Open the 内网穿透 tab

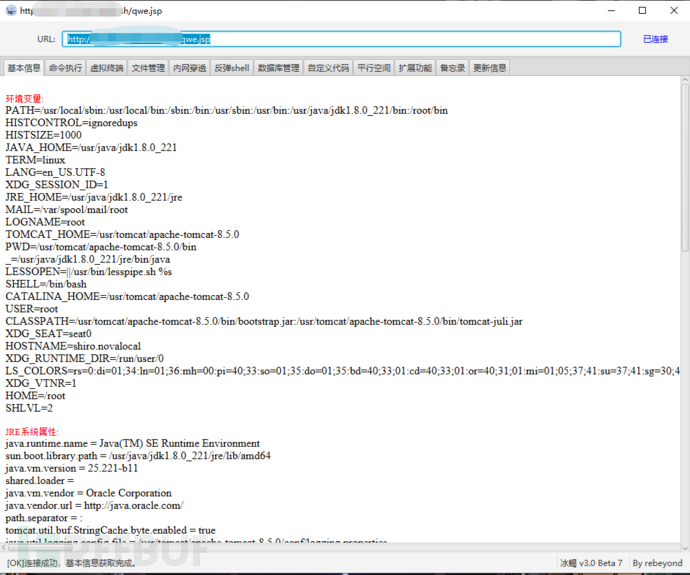189,68
